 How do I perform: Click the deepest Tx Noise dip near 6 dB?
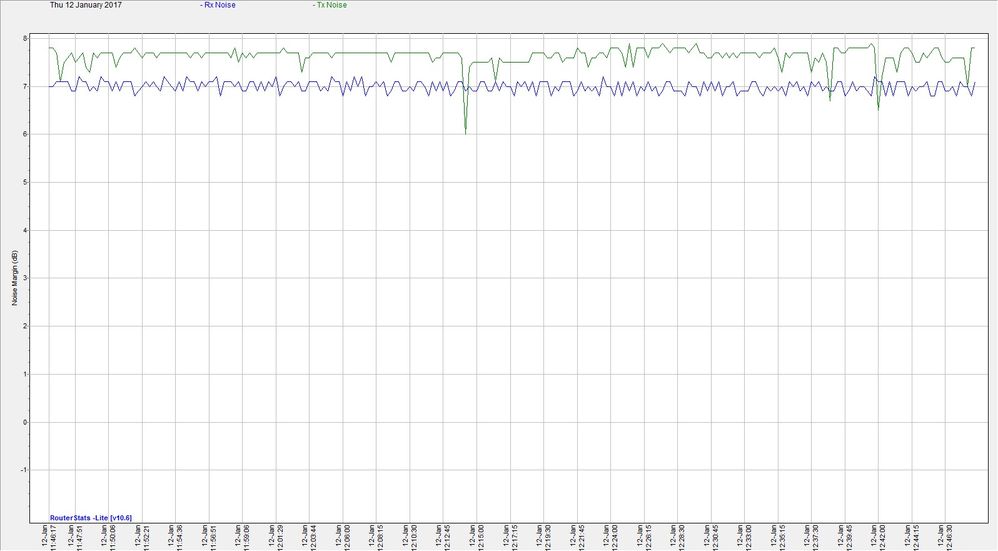coord(465,132)
